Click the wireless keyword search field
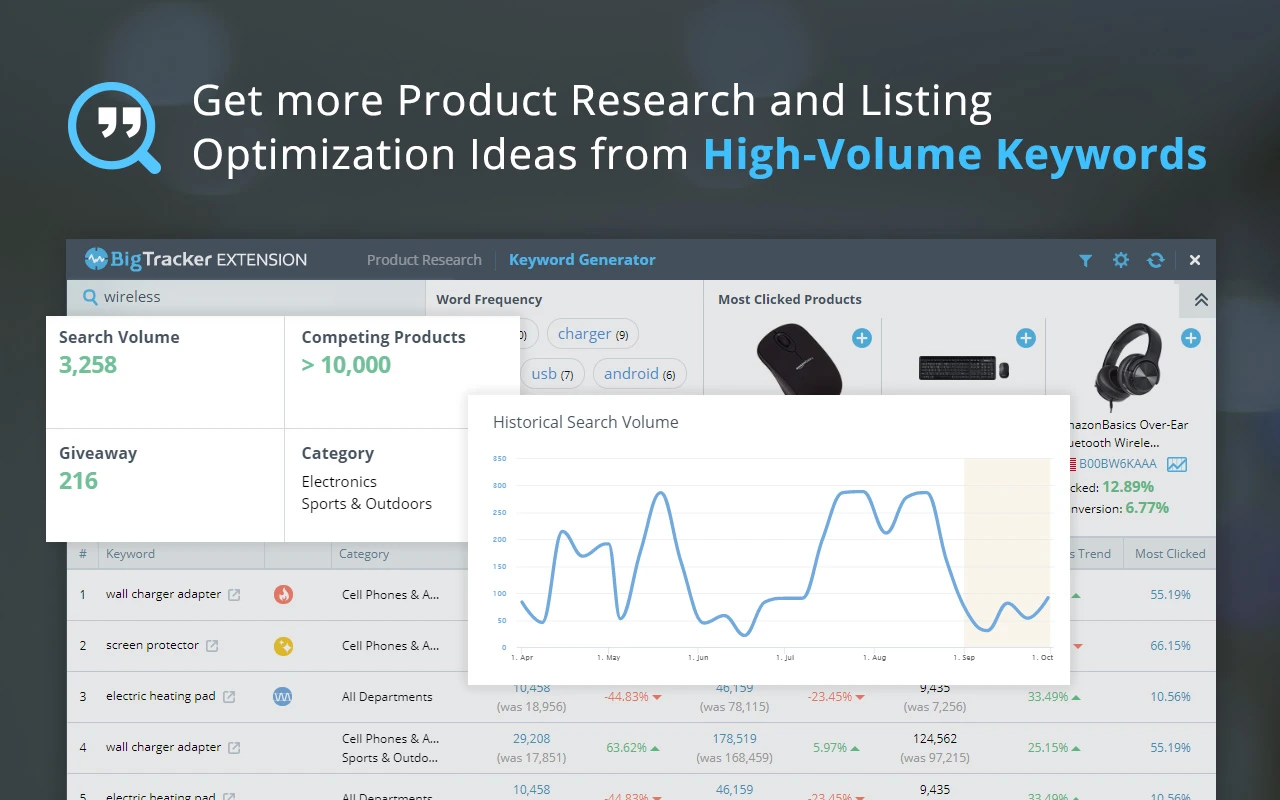Image resolution: width=1280 pixels, height=800 pixels. pos(250,297)
